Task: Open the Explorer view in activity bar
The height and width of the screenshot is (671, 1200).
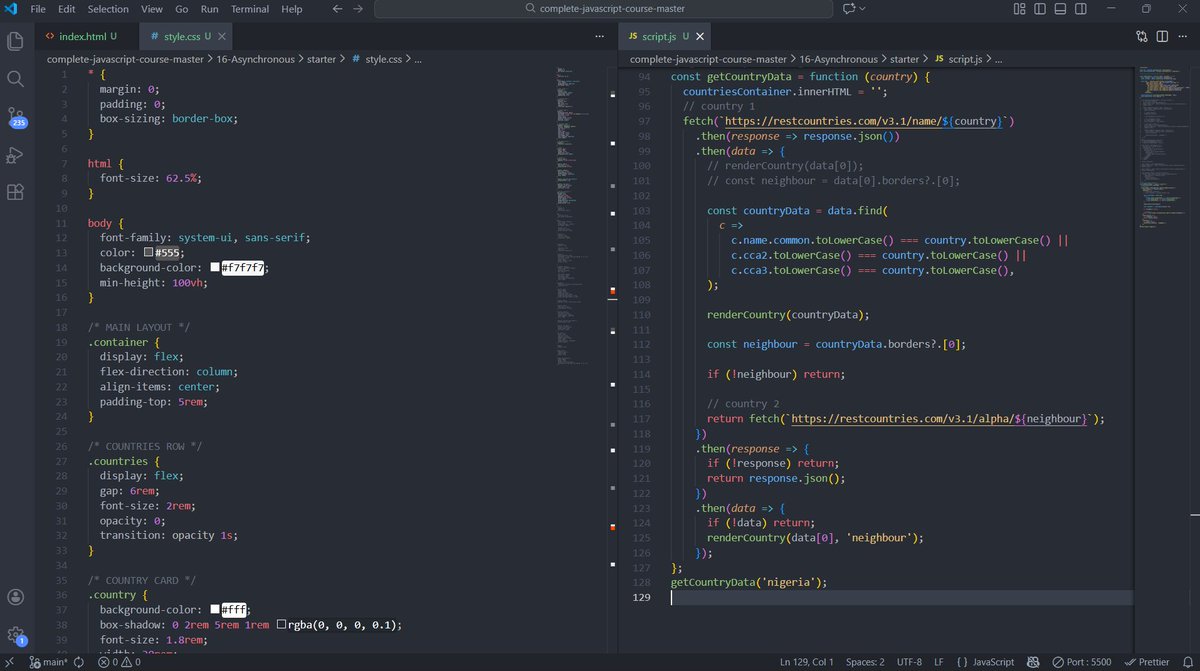Action: tap(15, 41)
